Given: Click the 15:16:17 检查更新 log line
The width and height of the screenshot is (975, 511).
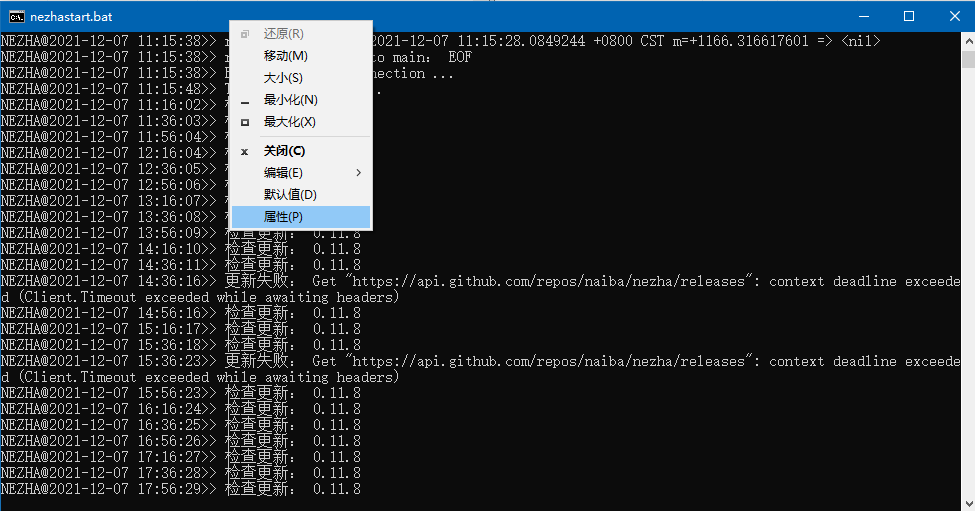Looking at the screenshot, I should click(x=180, y=329).
